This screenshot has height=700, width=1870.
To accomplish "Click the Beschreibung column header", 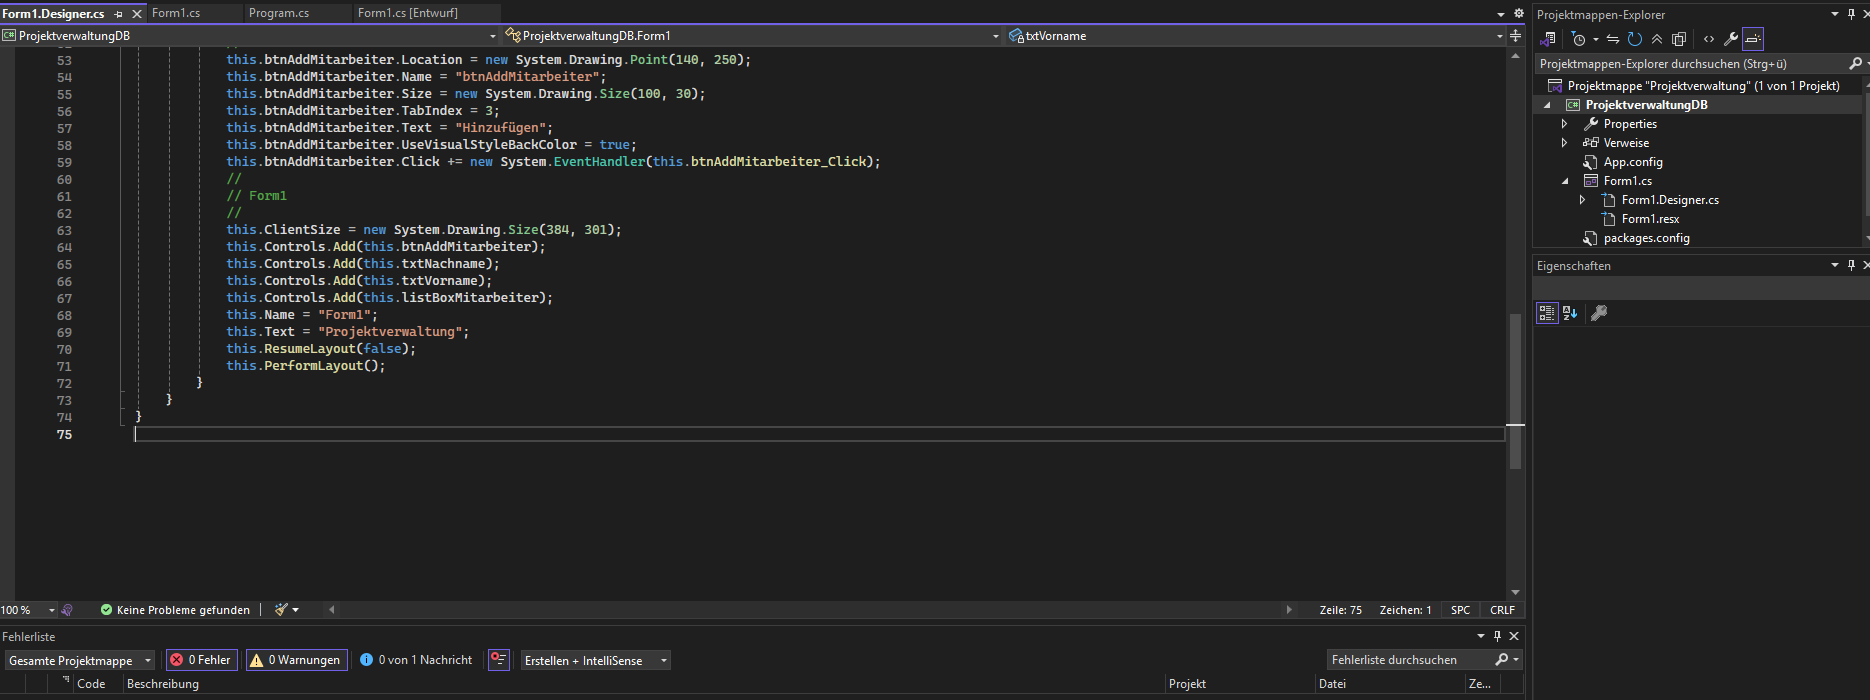I will coord(163,684).
